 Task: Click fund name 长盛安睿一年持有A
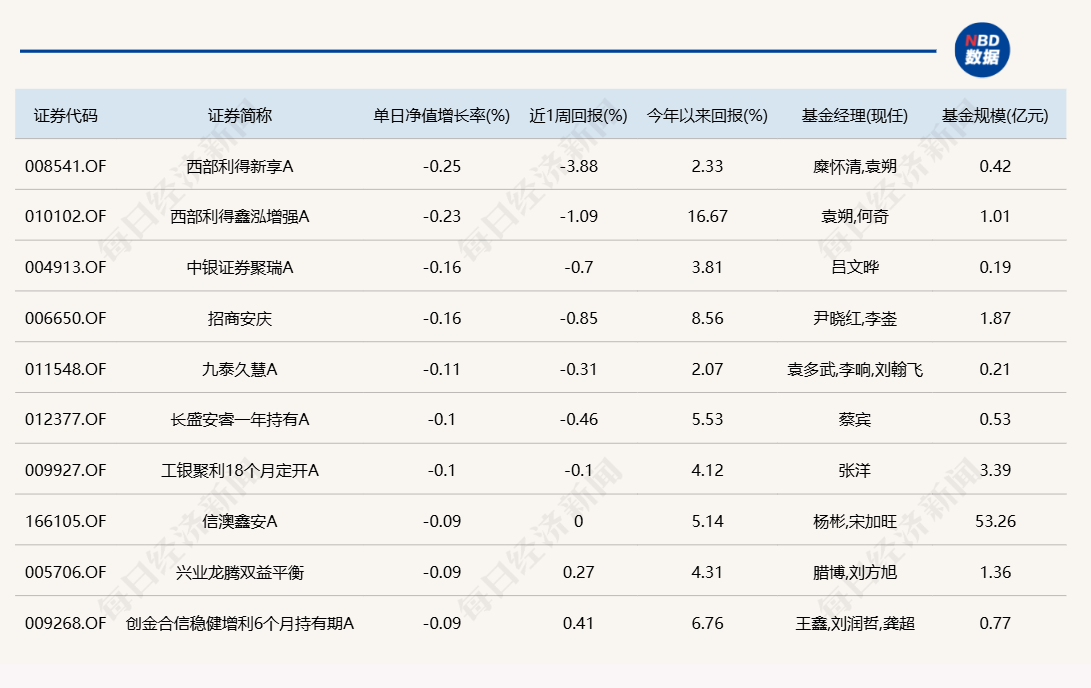239,419
